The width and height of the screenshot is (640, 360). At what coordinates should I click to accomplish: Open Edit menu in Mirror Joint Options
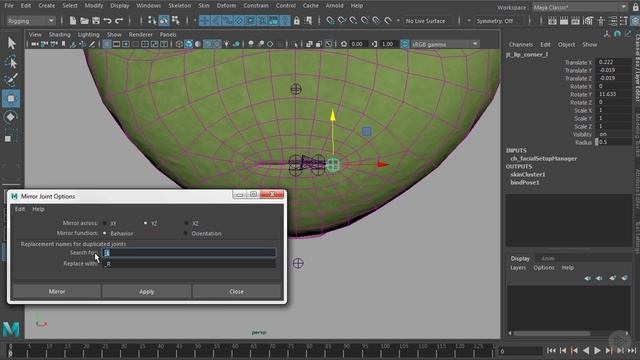coord(20,209)
